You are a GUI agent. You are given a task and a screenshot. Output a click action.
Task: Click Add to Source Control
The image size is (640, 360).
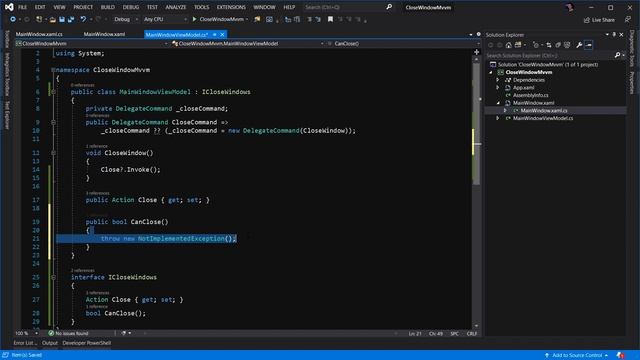tap(577, 355)
